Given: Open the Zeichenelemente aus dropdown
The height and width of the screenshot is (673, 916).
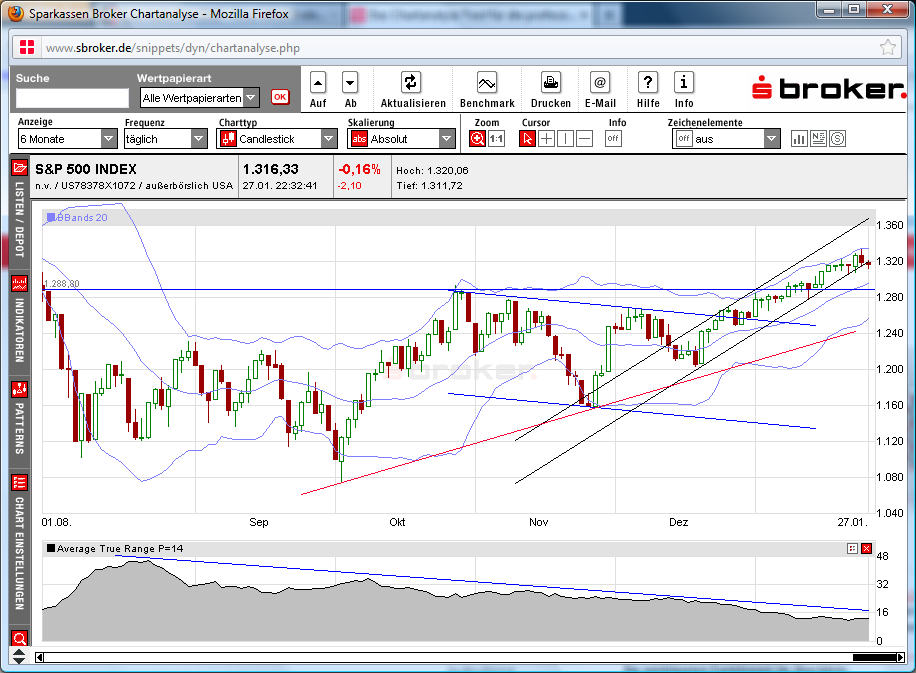Looking at the screenshot, I should (x=726, y=139).
